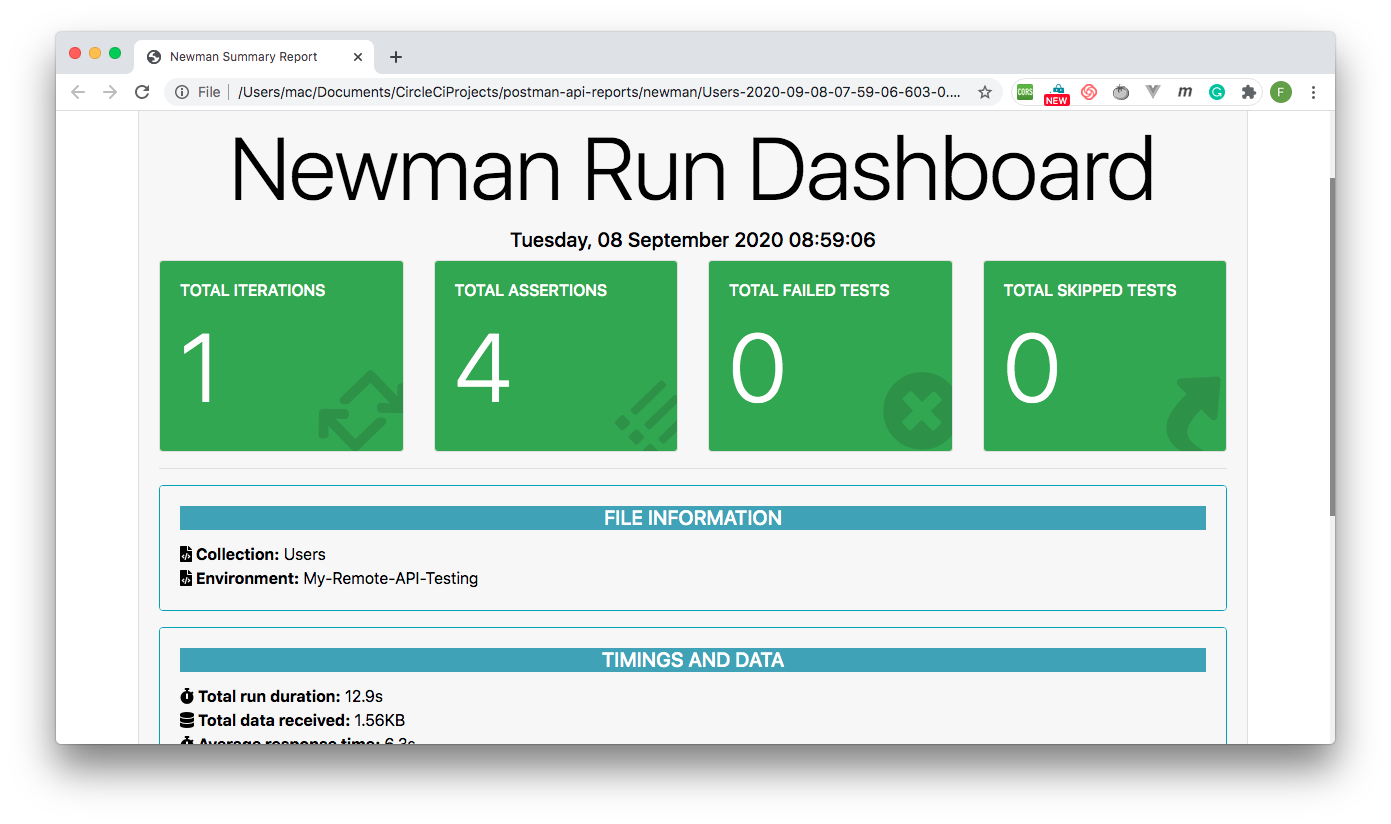Toggle the bookmark star for this page

[985, 91]
